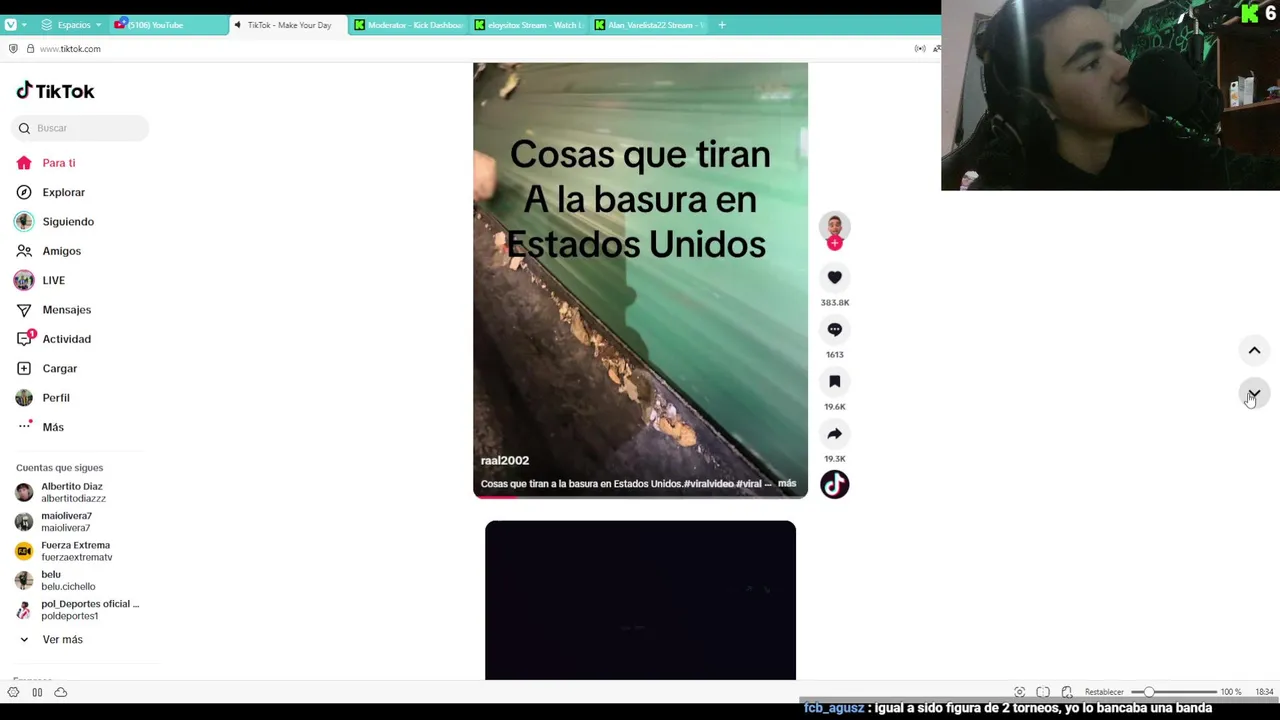Switch to Moderator Kick Dashboard tab

(409, 25)
